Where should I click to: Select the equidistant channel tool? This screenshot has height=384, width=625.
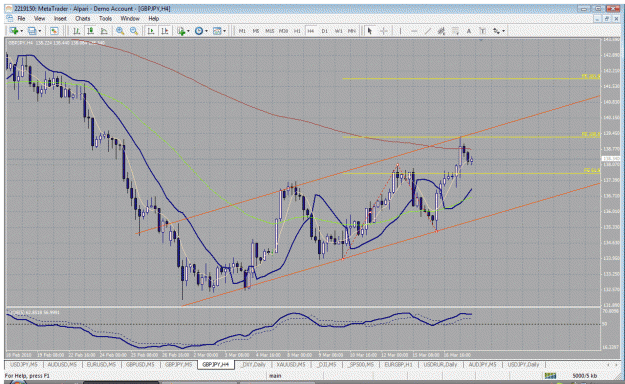click(x=441, y=31)
